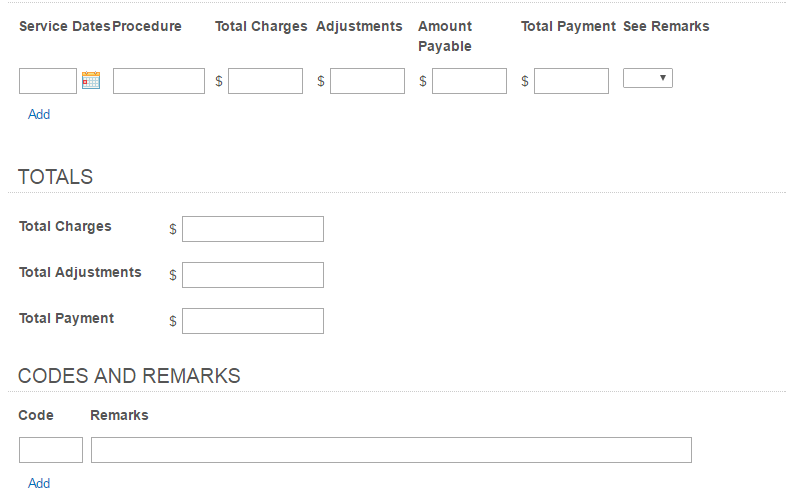This screenshot has width=795, height=501.
Task: Click the Adjustments amount field
Action: coord(367,81)
